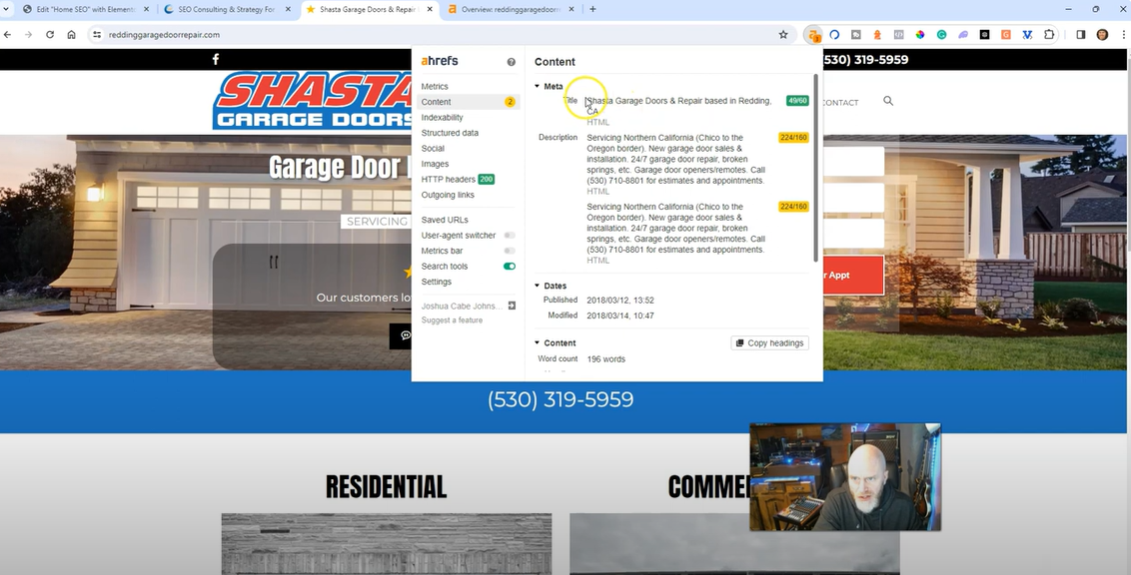Click the Shasta Garage Doors logo

click(x=312, y=101)
